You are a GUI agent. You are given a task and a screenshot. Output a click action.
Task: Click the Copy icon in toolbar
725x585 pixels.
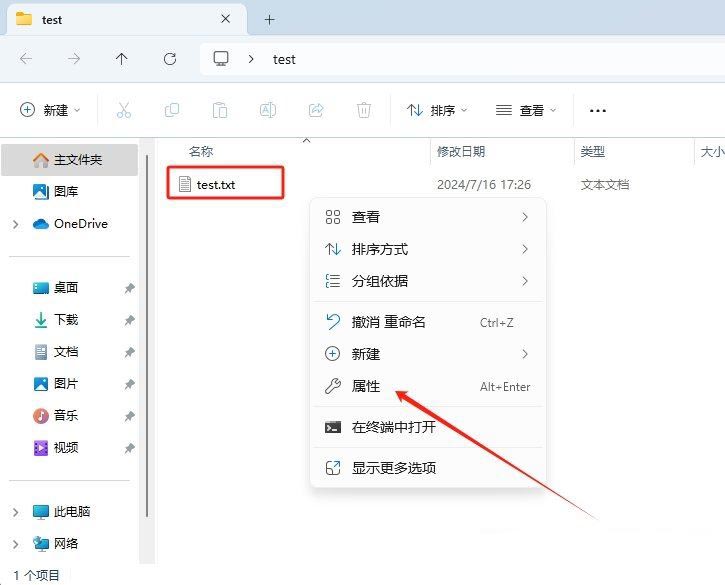pos(172,110)
